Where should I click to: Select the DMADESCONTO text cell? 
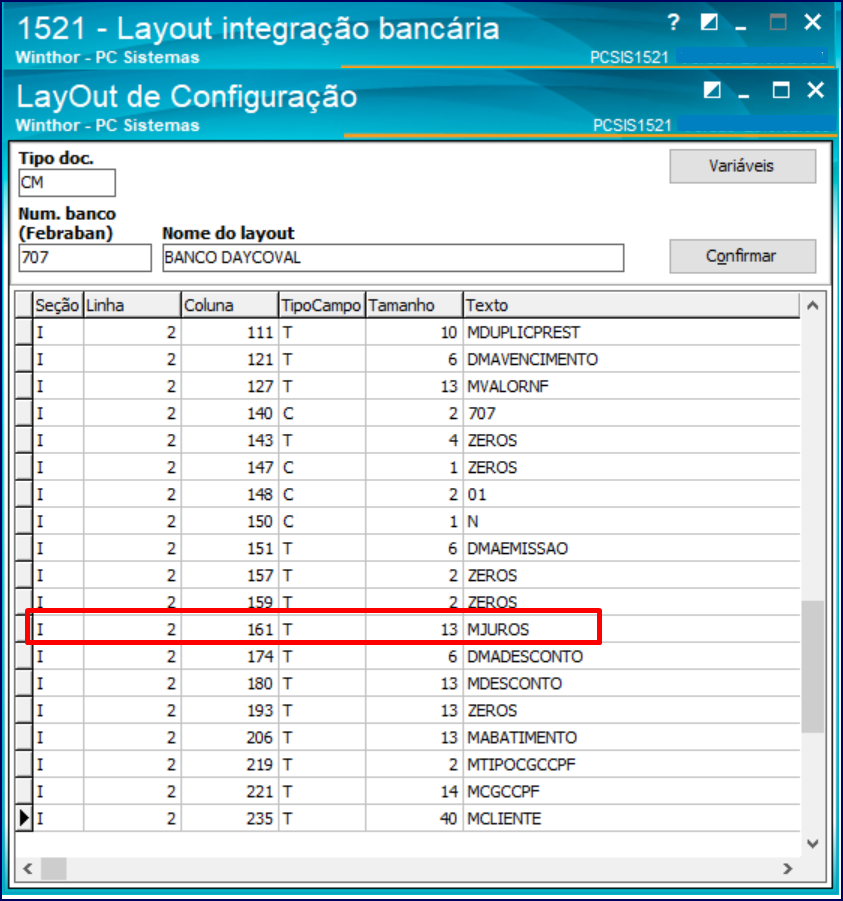click(632, 656)
